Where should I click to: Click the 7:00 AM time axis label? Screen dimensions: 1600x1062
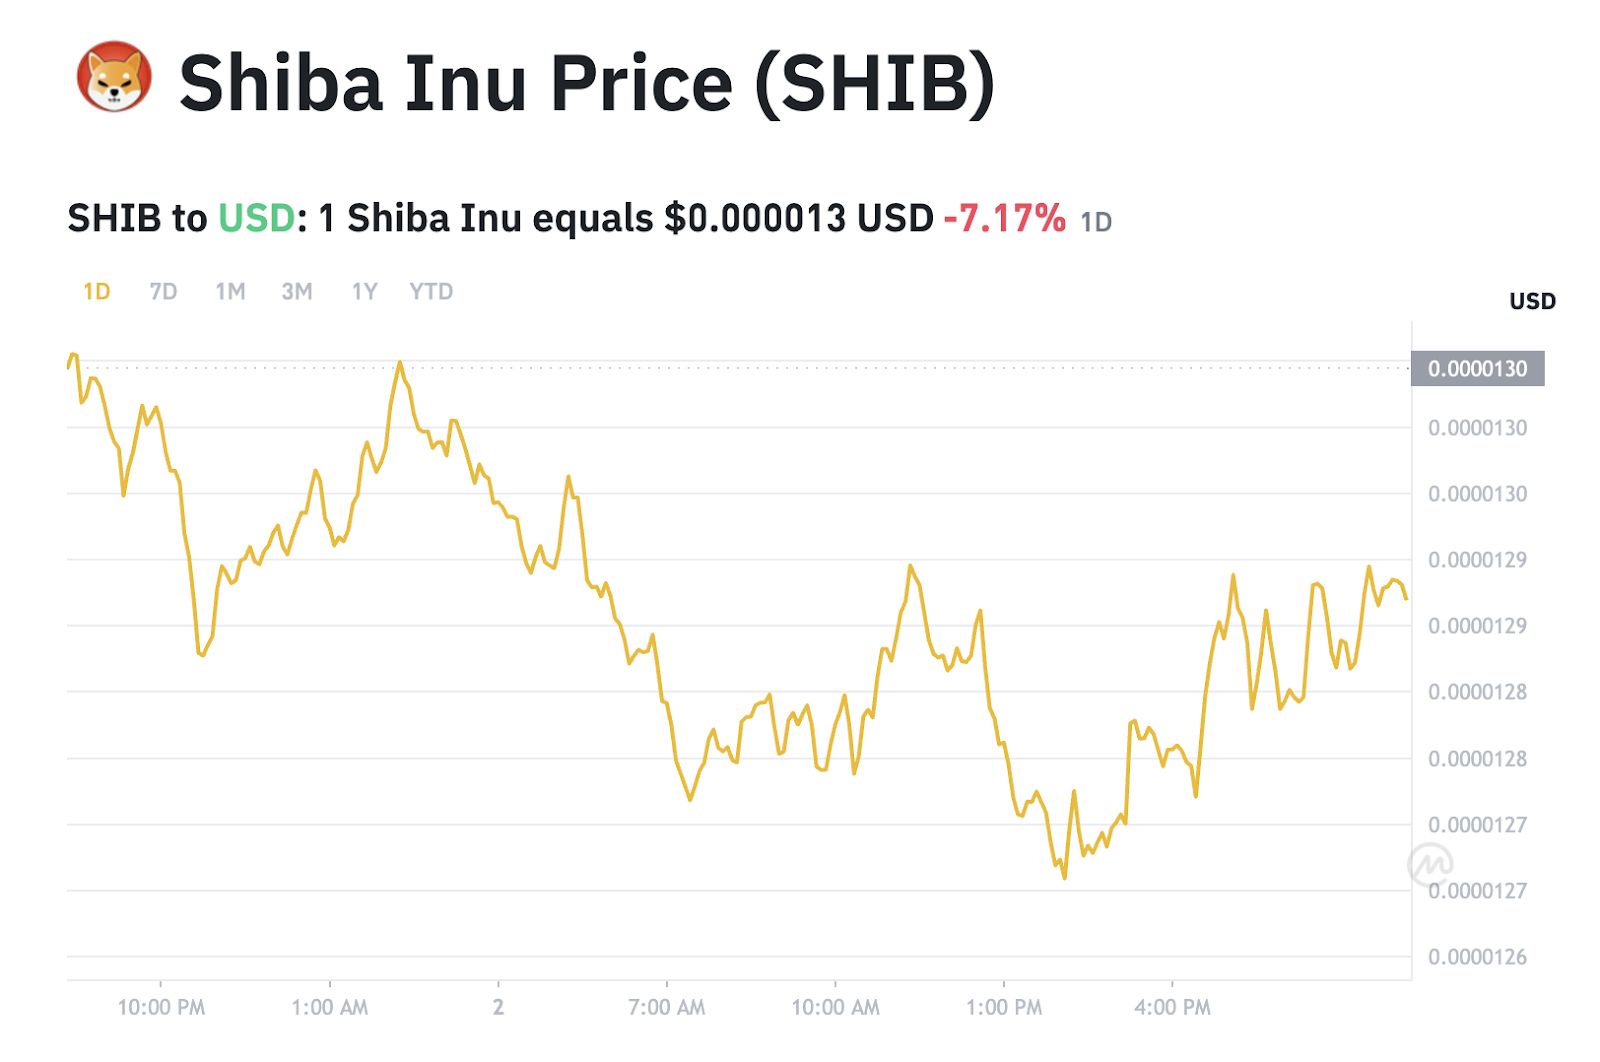pos(667,1007)
